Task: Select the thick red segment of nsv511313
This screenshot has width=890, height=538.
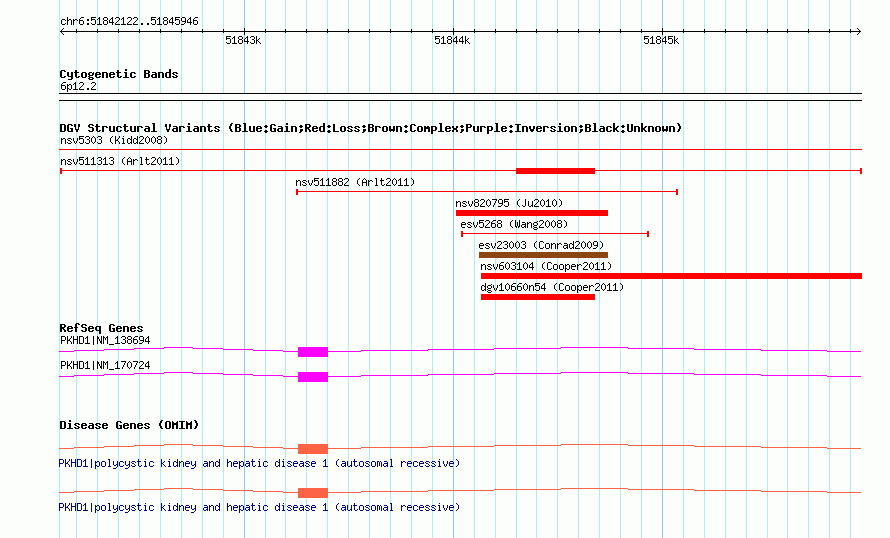Action: coord(555,171)
